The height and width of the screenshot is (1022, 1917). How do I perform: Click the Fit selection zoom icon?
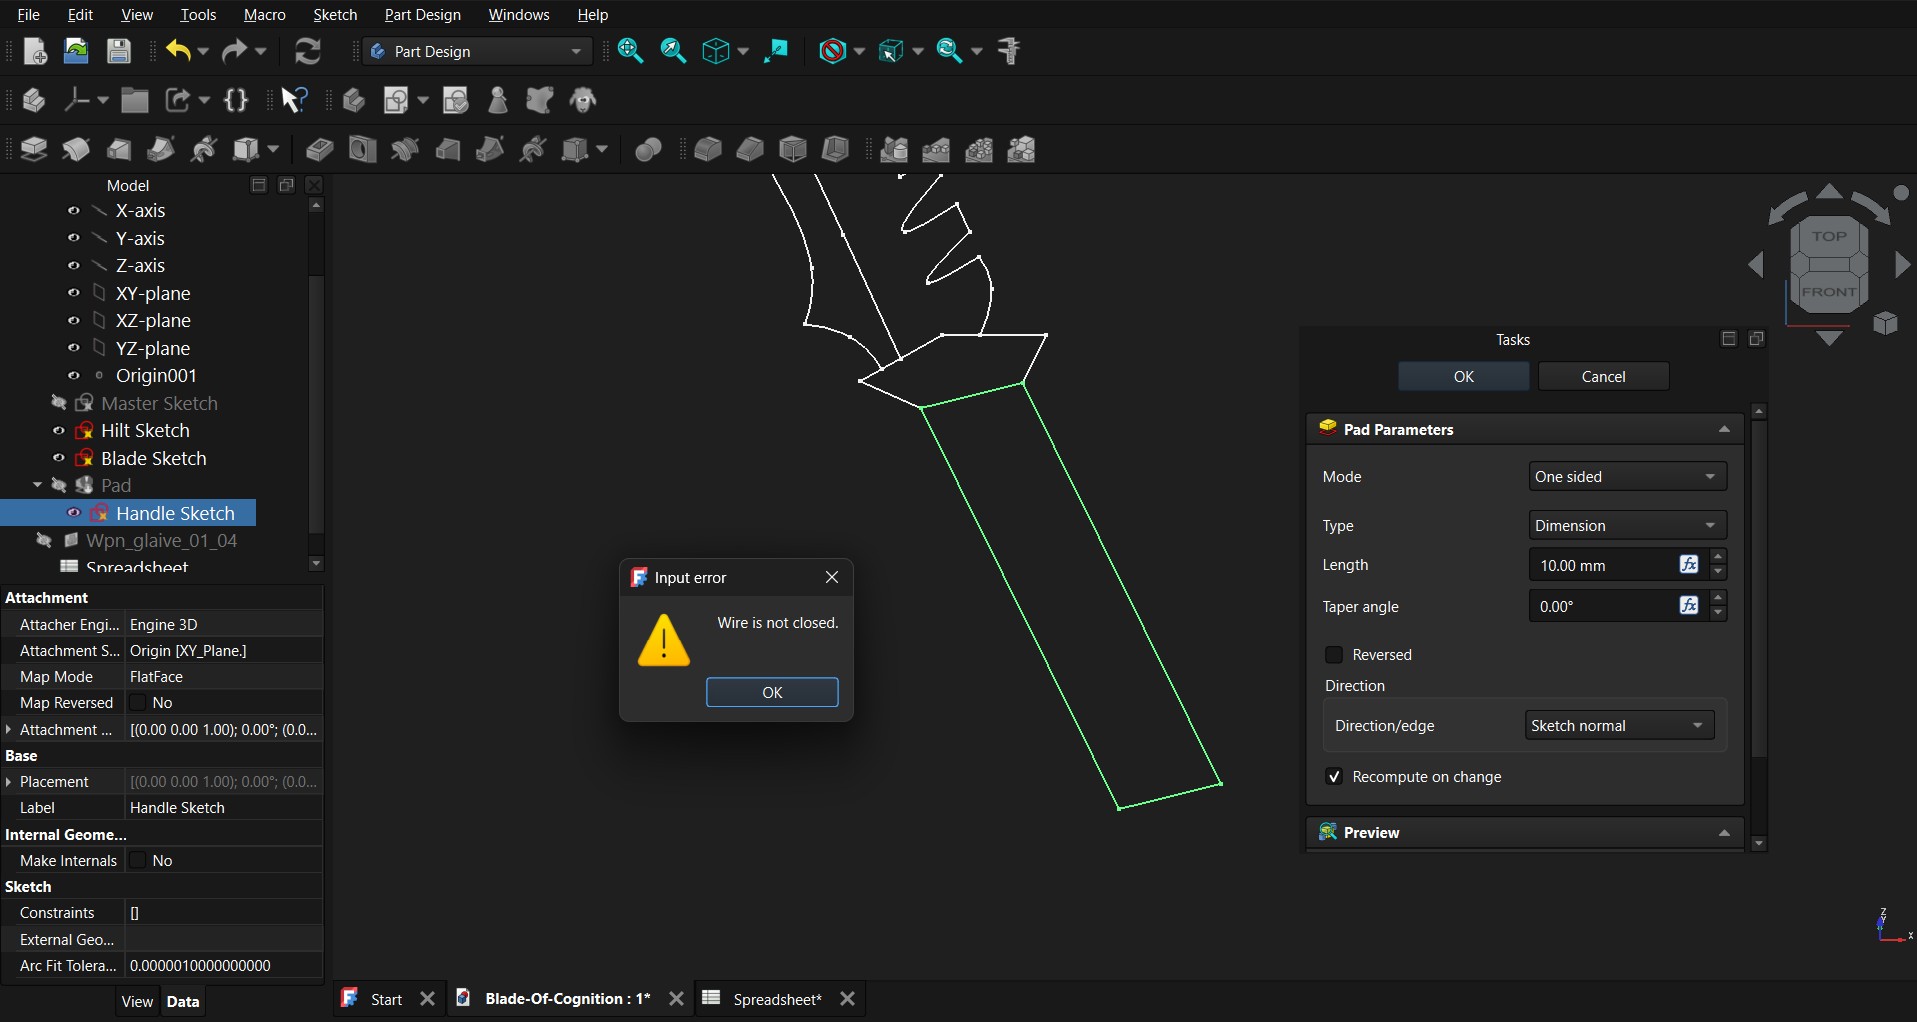[x=674, y=51]
